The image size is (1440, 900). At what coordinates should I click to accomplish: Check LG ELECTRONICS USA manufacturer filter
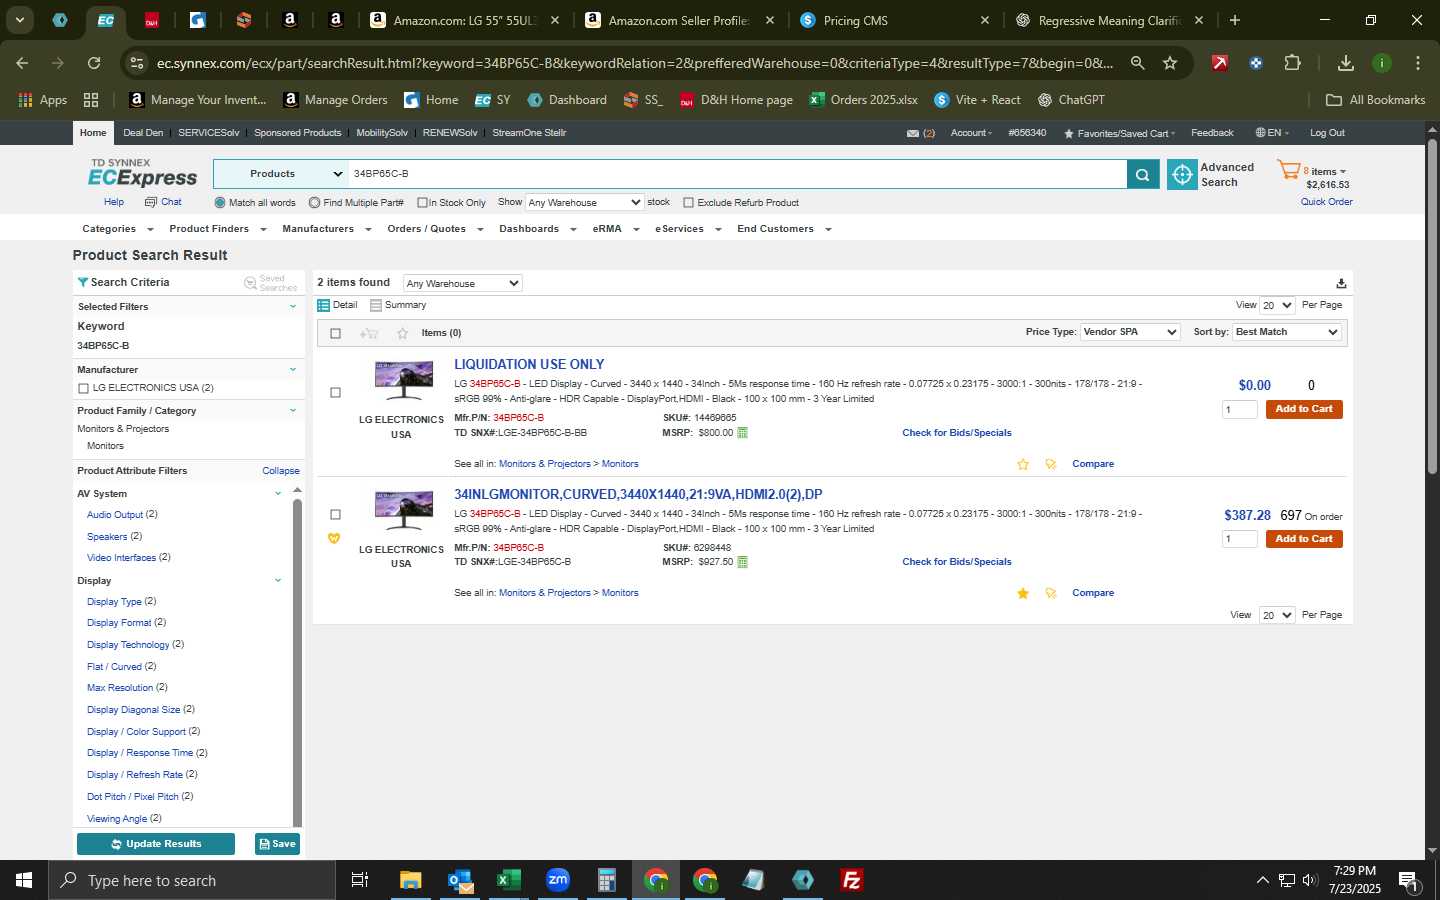tap(83, 388)
